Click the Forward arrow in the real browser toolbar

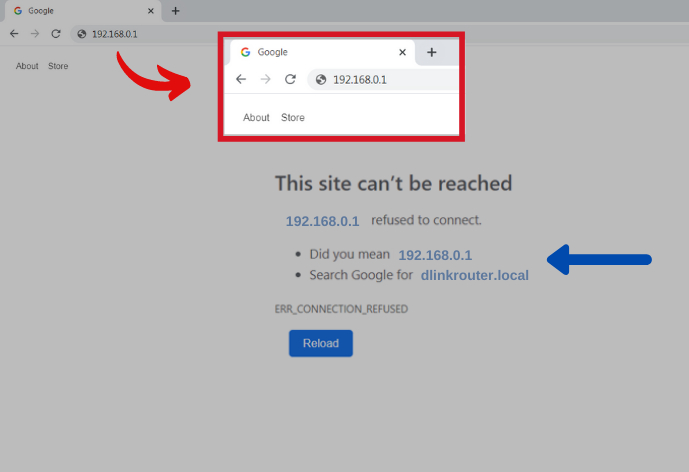(35, 34)
